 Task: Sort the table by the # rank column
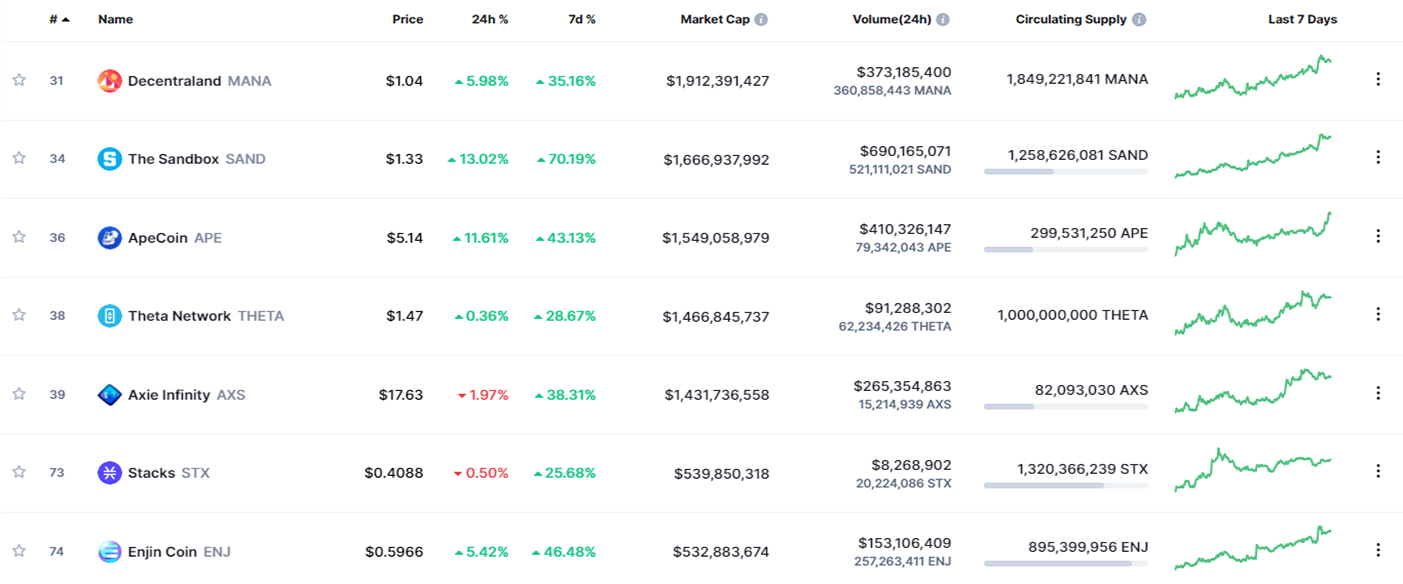59,20
